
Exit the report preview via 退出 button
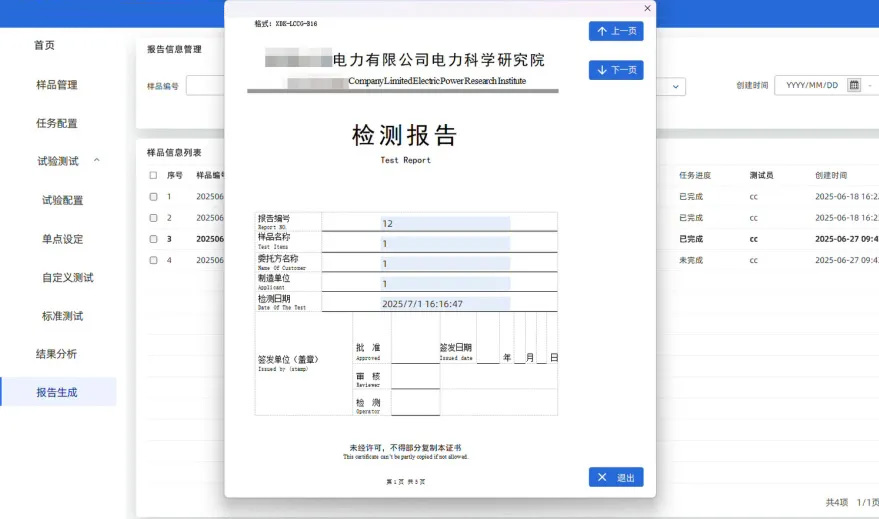(x=616, y=478)
